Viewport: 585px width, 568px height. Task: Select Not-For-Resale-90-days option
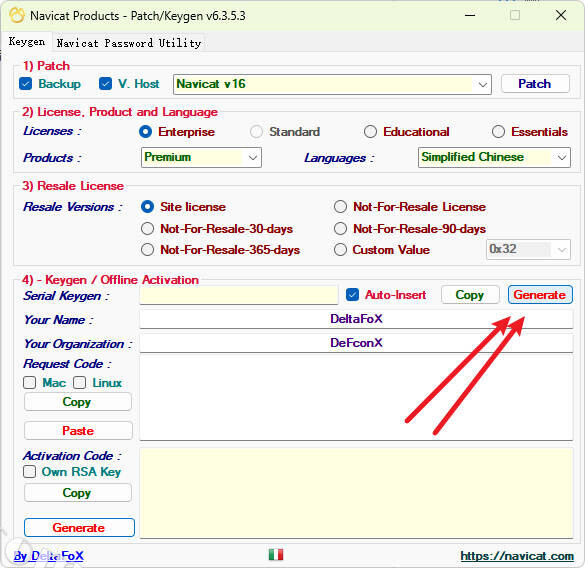click(x=340, y=228)
